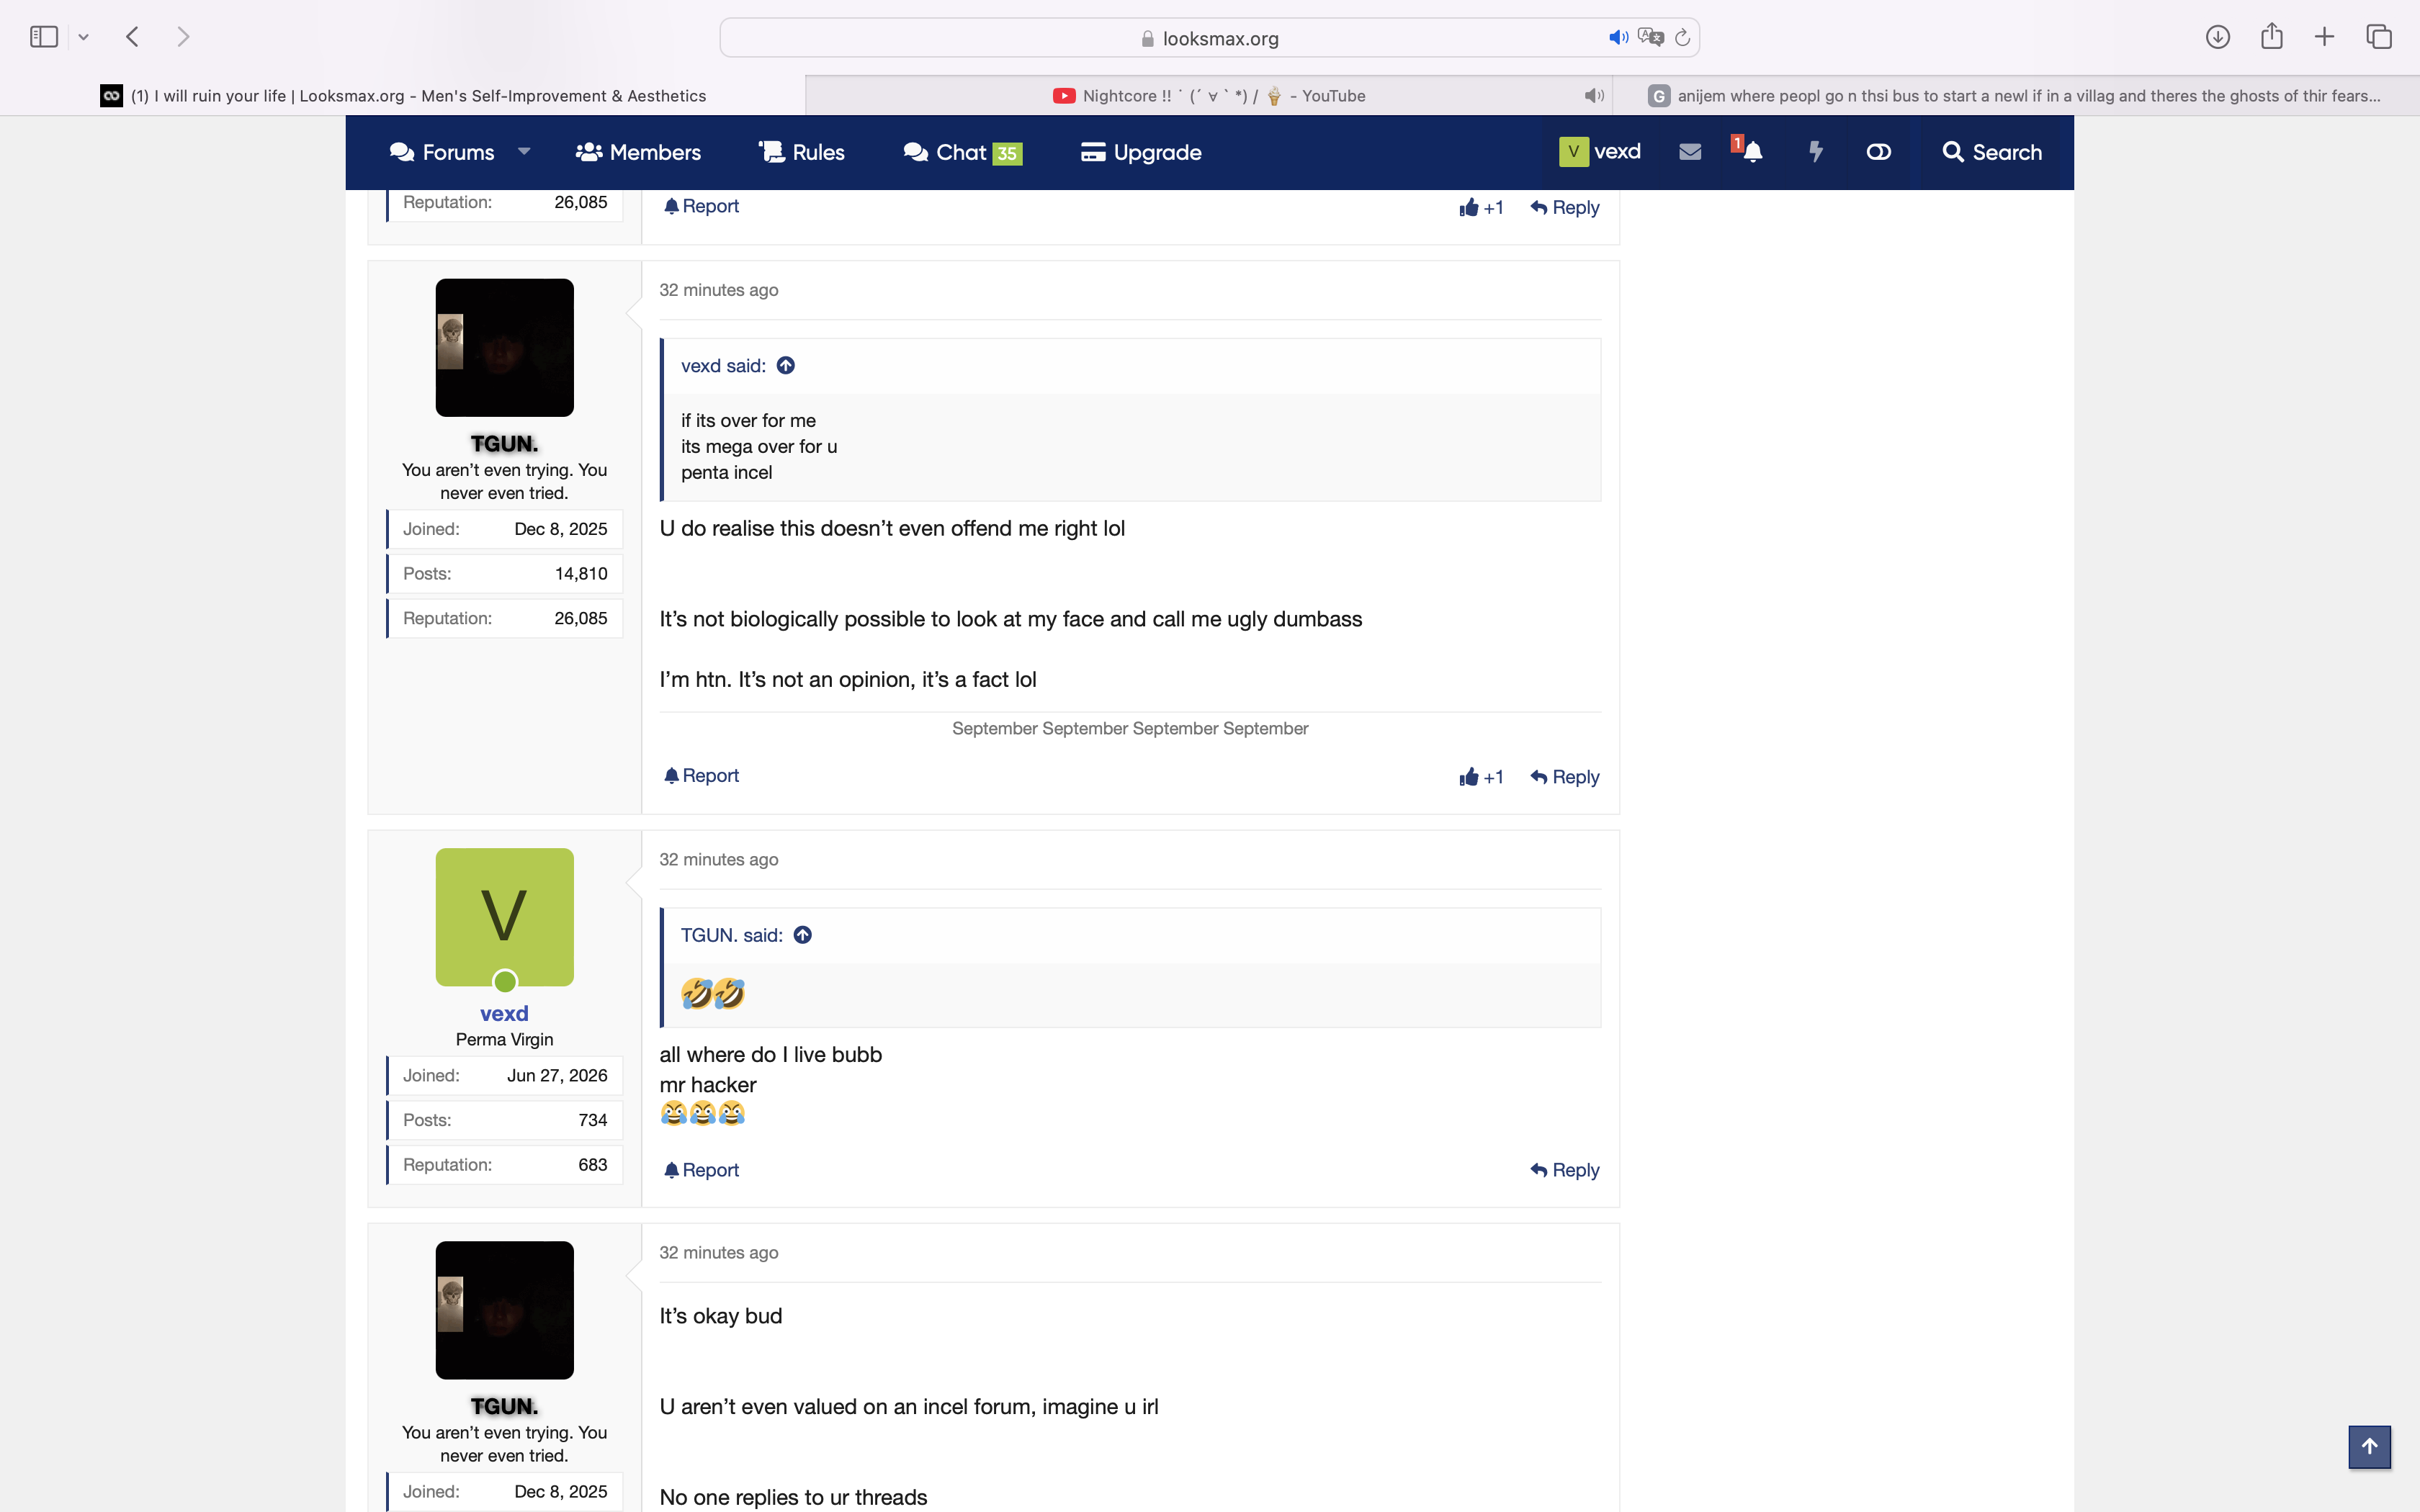Screen dimensions: 2420x1512
Task: Click the scroll-to-top arrow button
Action: point(2369,1446)
